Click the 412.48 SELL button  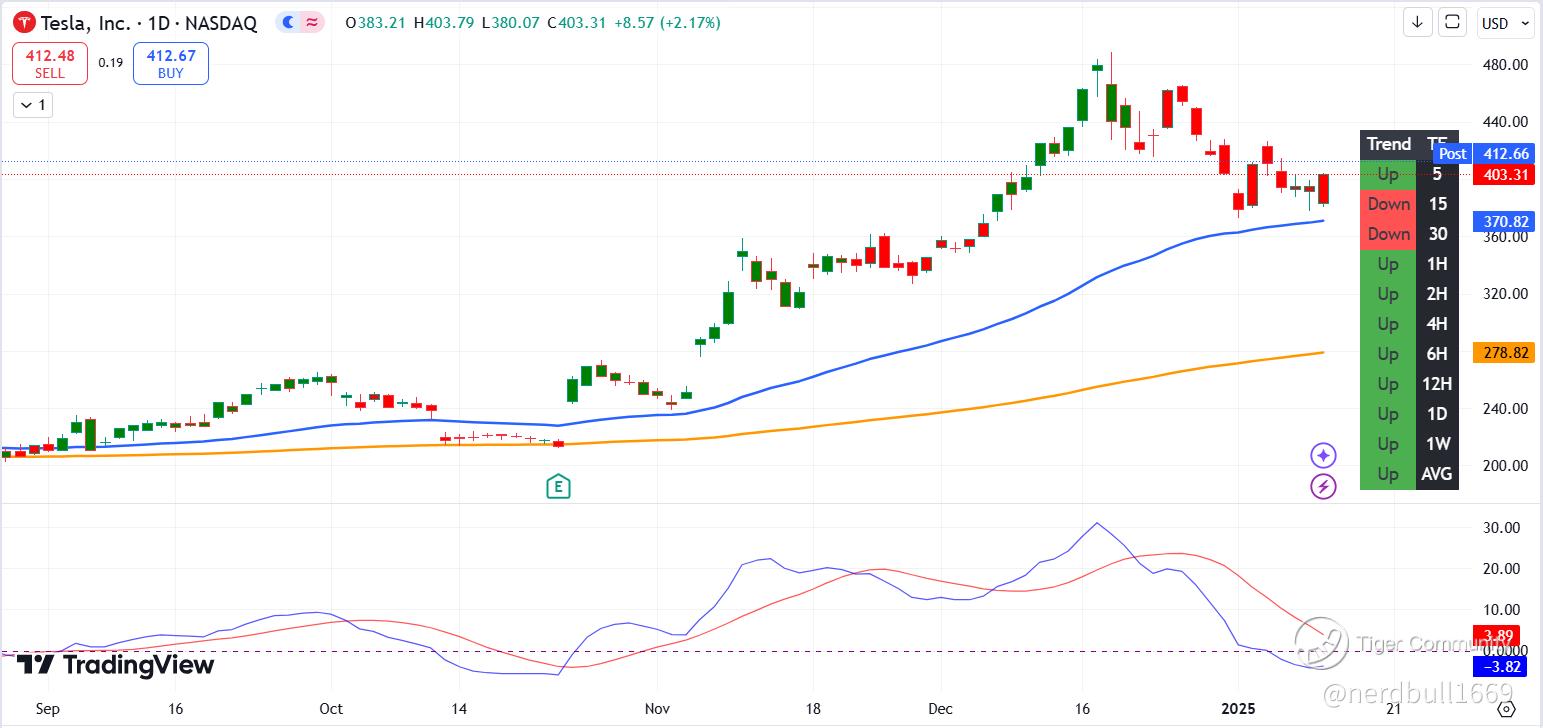click(x=50, y=64)
